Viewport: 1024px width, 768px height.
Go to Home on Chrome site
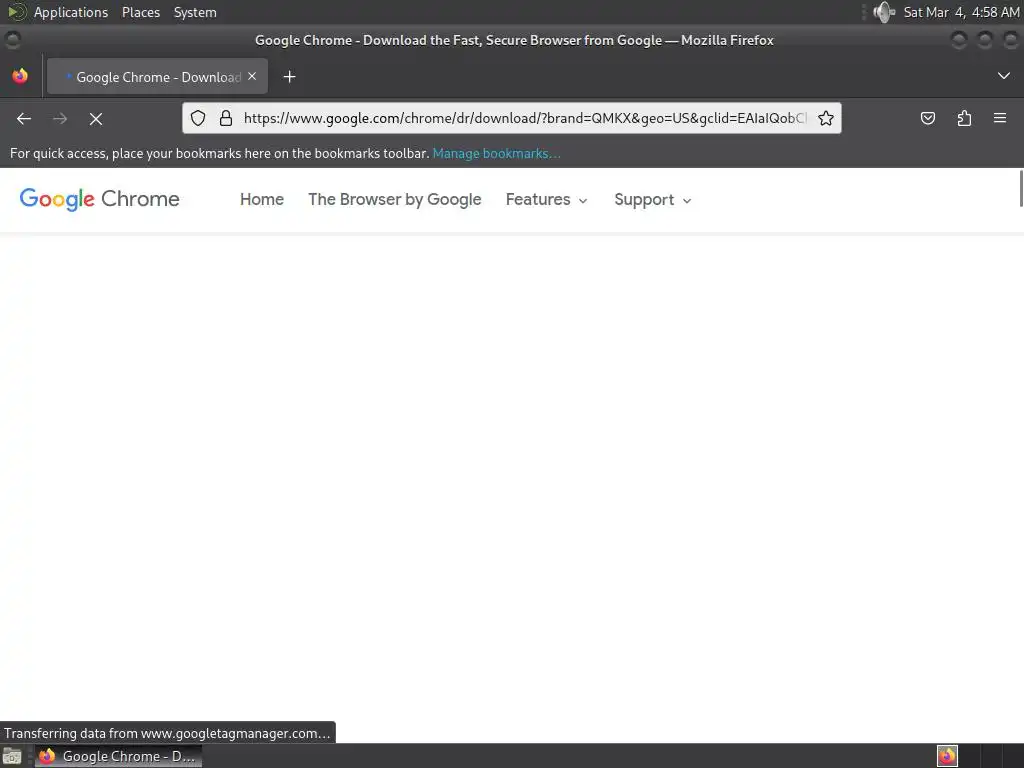coord(262,199)
